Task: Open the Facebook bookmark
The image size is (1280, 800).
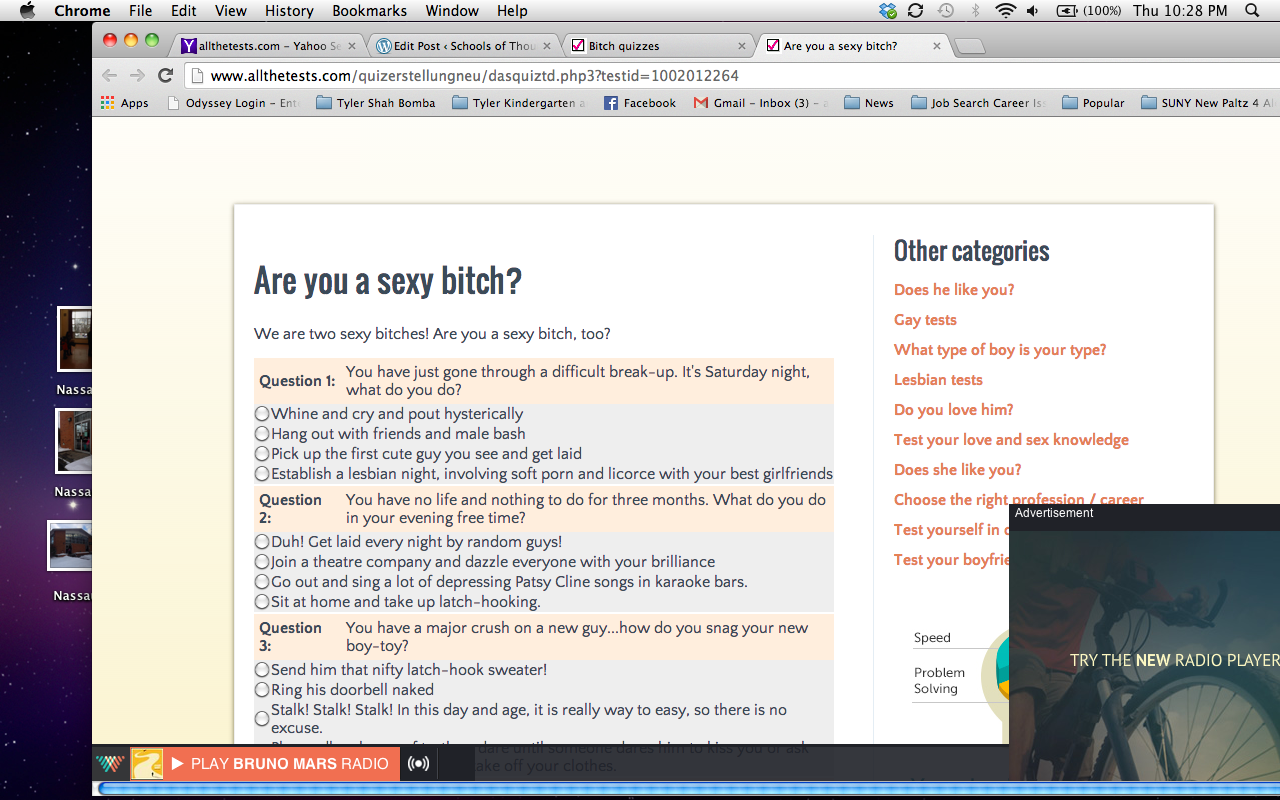Action: pos(639,103)
